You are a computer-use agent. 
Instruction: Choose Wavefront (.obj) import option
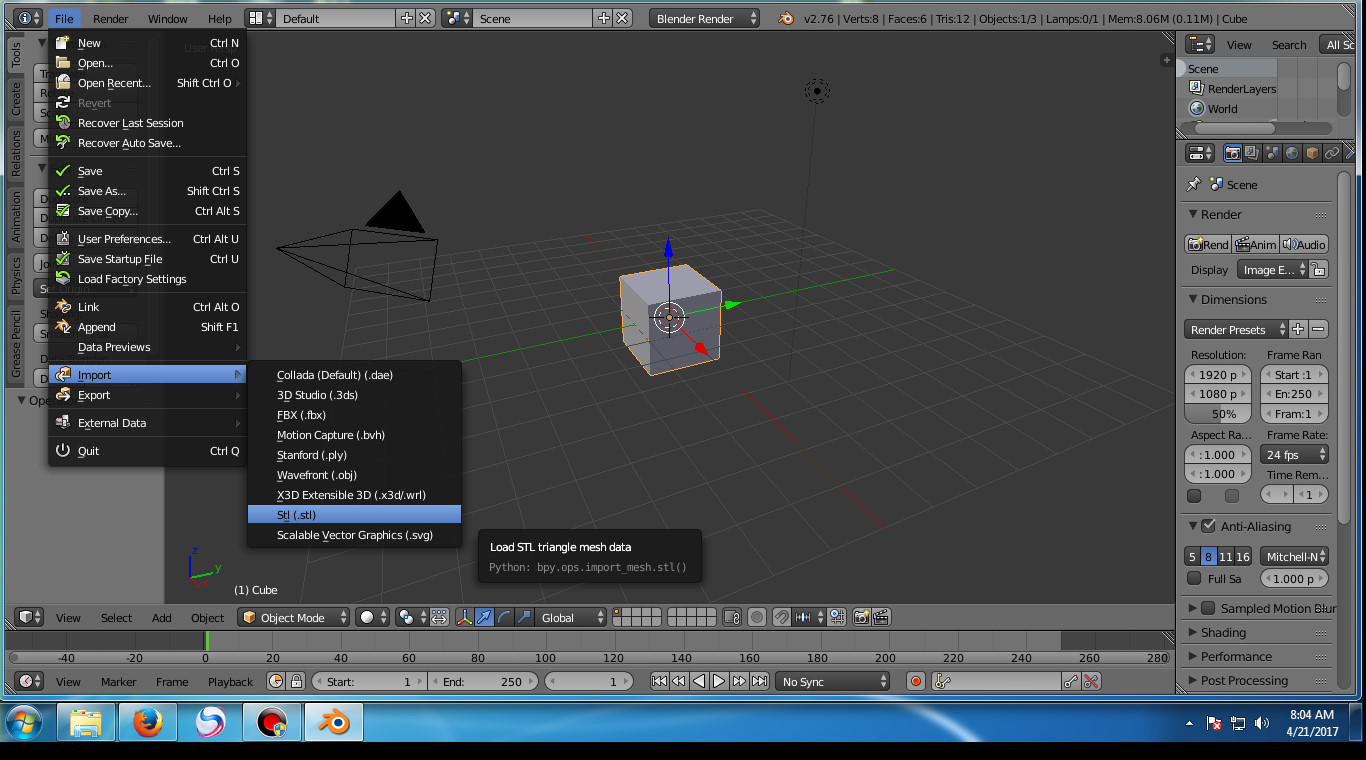click(x=354, y=474)
